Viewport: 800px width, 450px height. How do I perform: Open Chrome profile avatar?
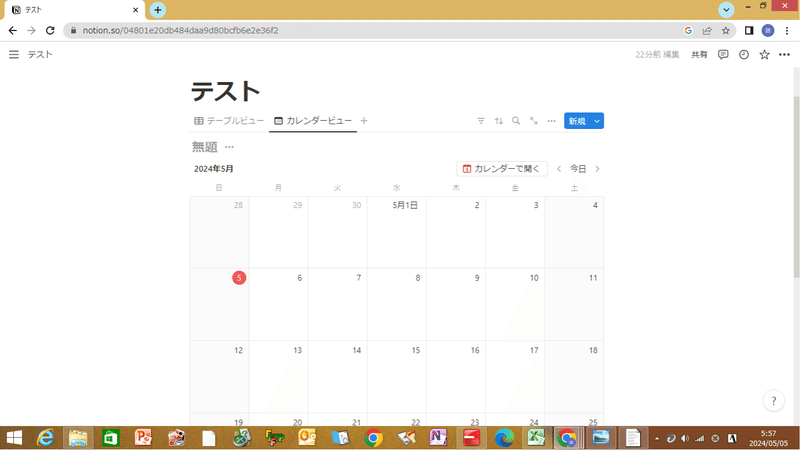[x=768, y=31]
